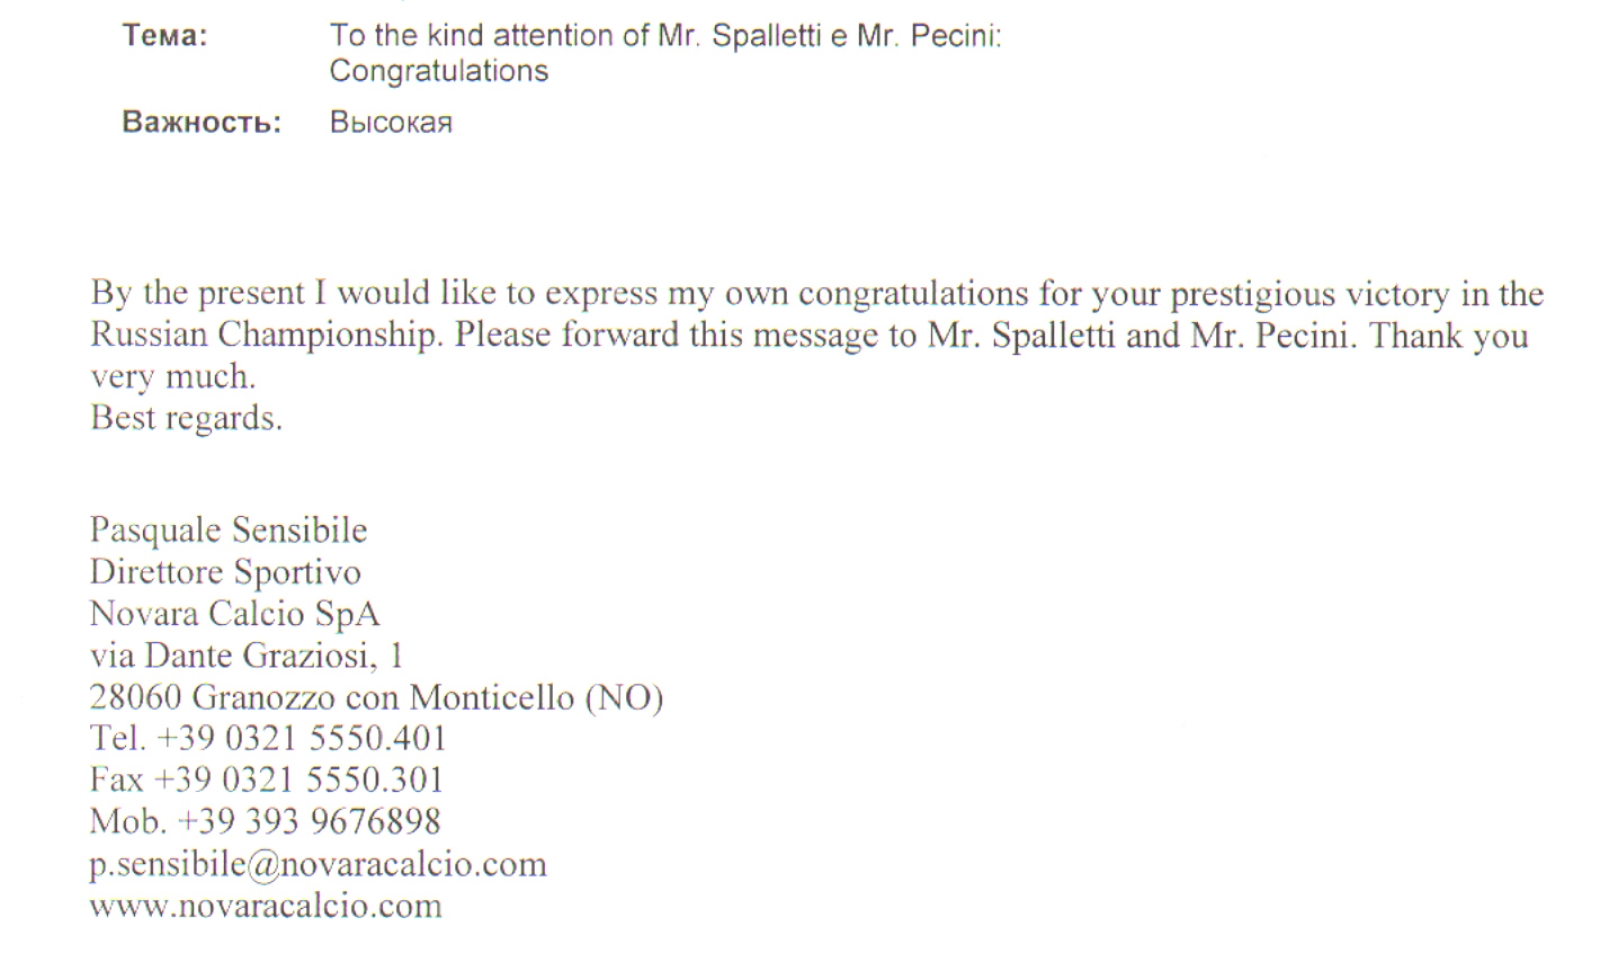This screenshot has height=980, width=1600.
Task: Click the Tel. +39 0321 5550.401 number
Action: [267, 738]
